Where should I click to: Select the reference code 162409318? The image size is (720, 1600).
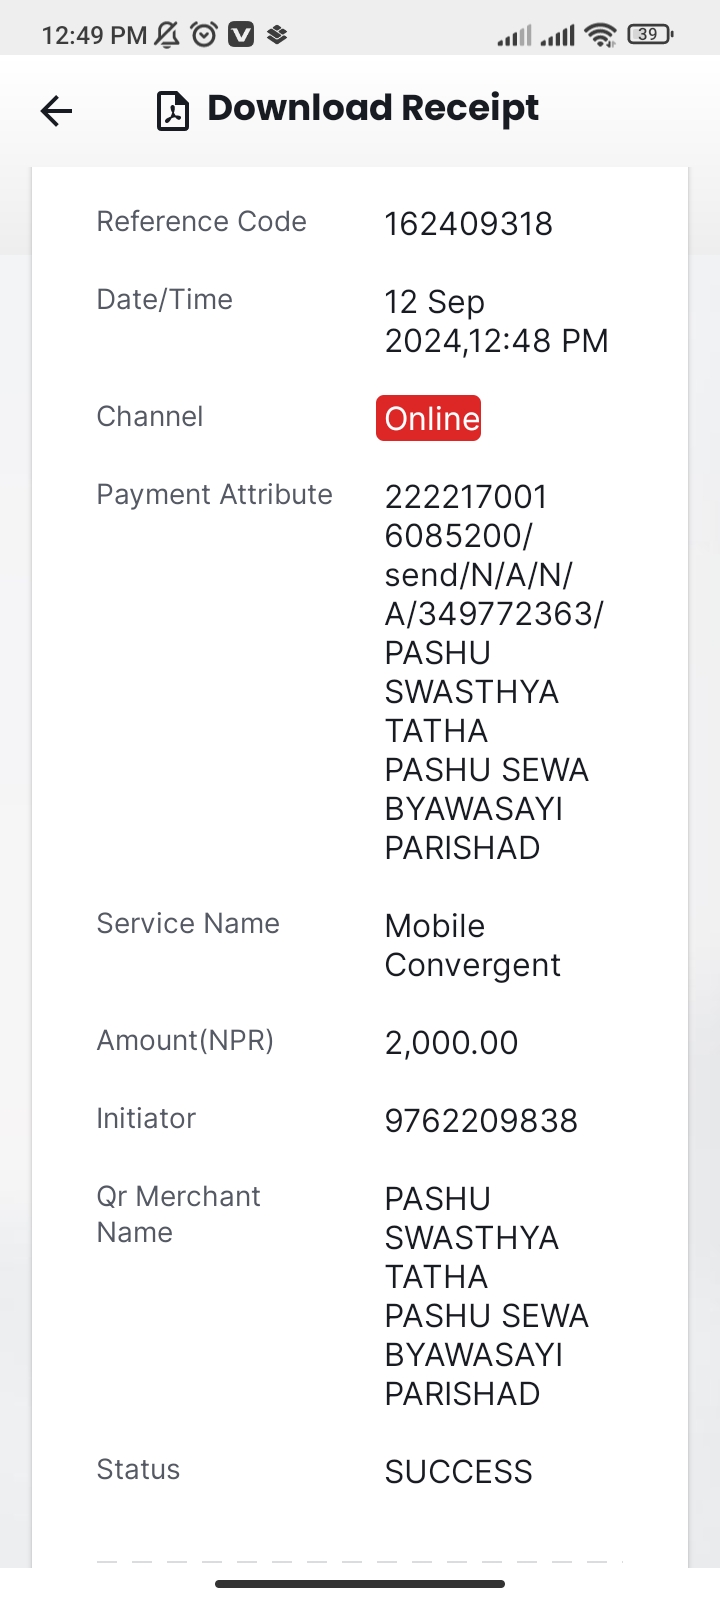pyautogui.click(x=469, y=223)
